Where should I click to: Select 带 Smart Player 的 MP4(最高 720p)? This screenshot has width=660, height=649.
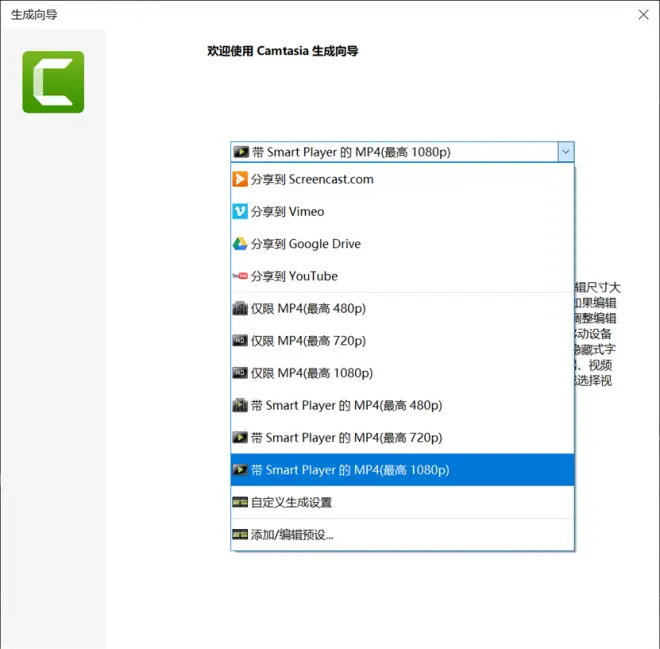point(402,438)
